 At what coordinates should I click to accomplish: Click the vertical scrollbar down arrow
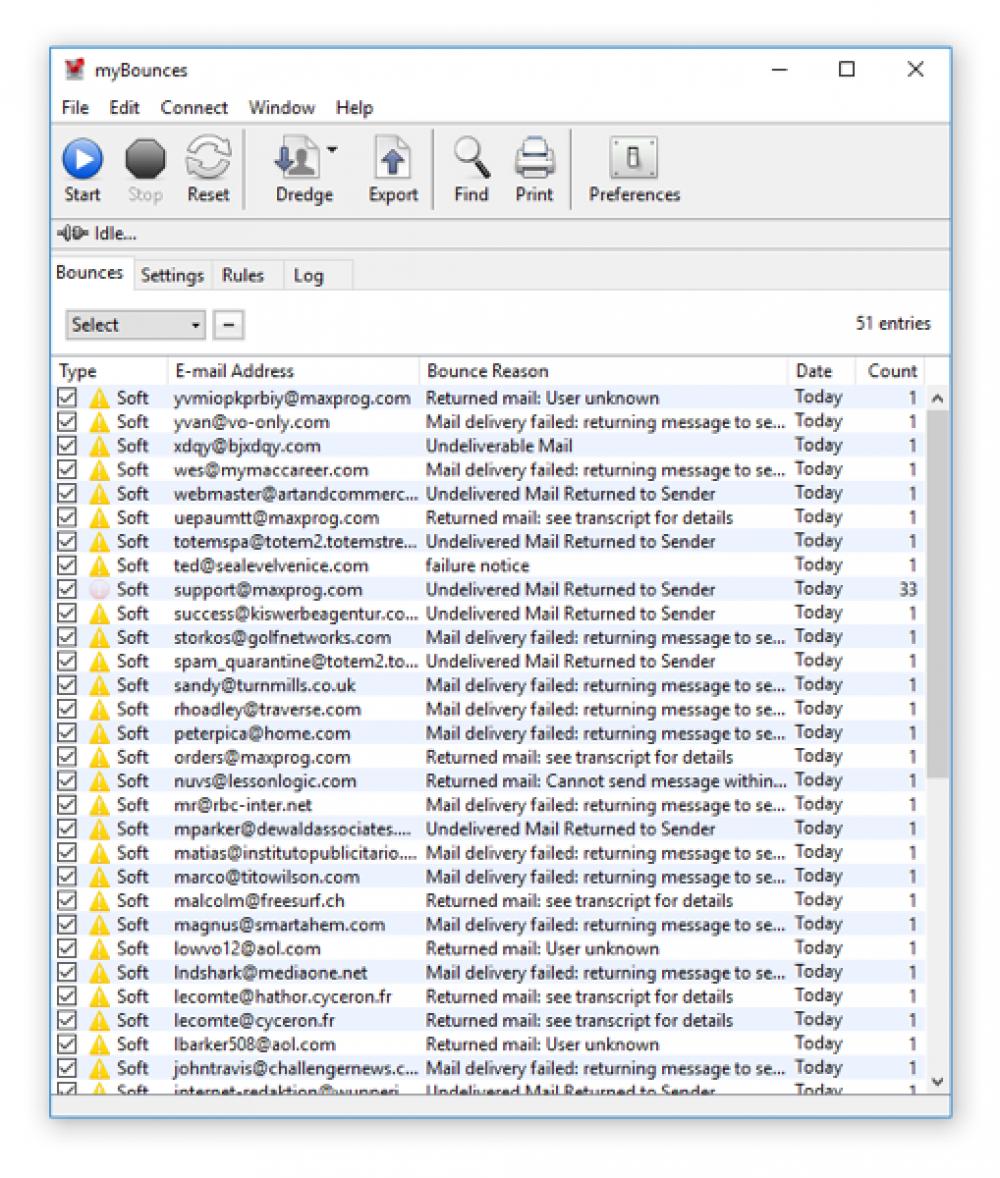937,1081
